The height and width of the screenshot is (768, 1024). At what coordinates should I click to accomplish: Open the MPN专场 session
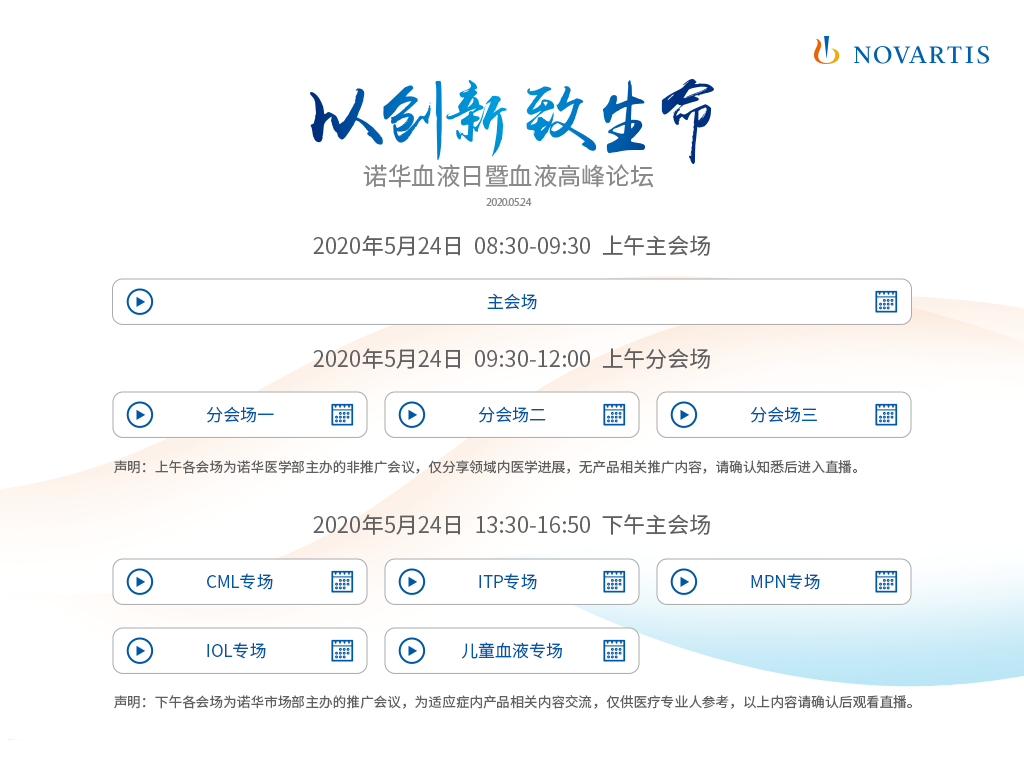784,582
